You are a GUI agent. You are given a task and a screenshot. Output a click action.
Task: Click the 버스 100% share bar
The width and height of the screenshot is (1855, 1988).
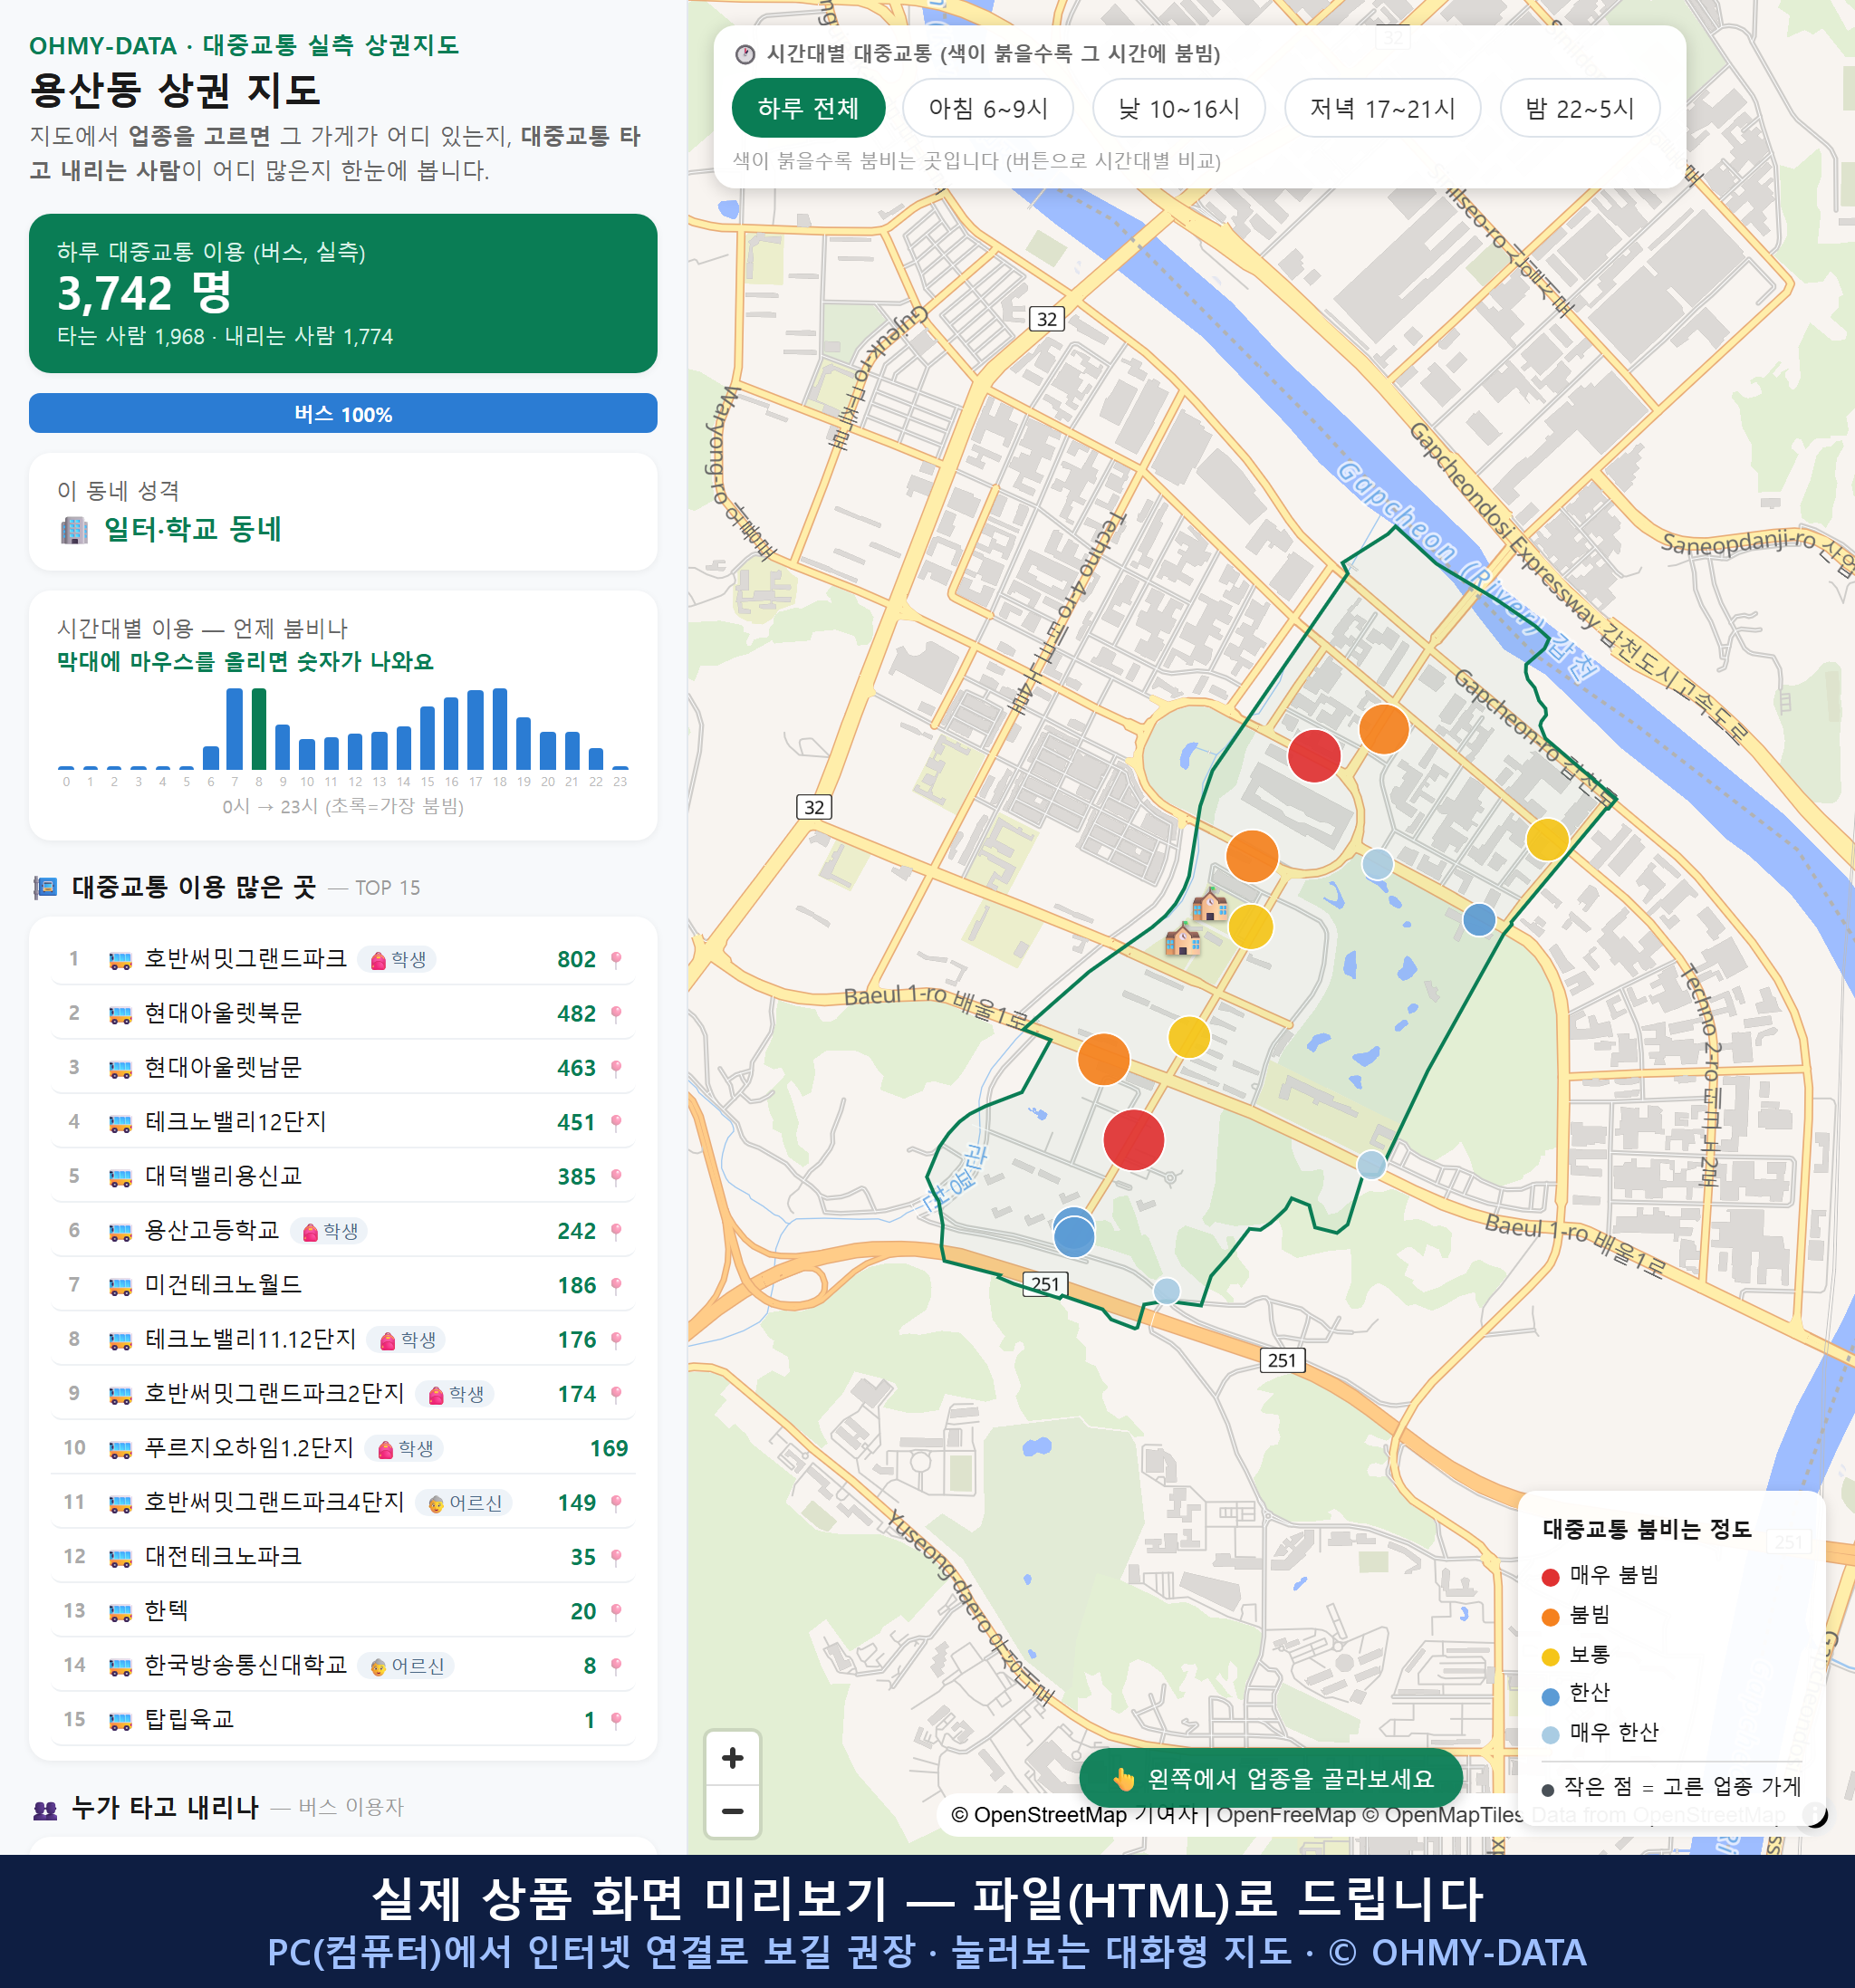tap(343, 413)
